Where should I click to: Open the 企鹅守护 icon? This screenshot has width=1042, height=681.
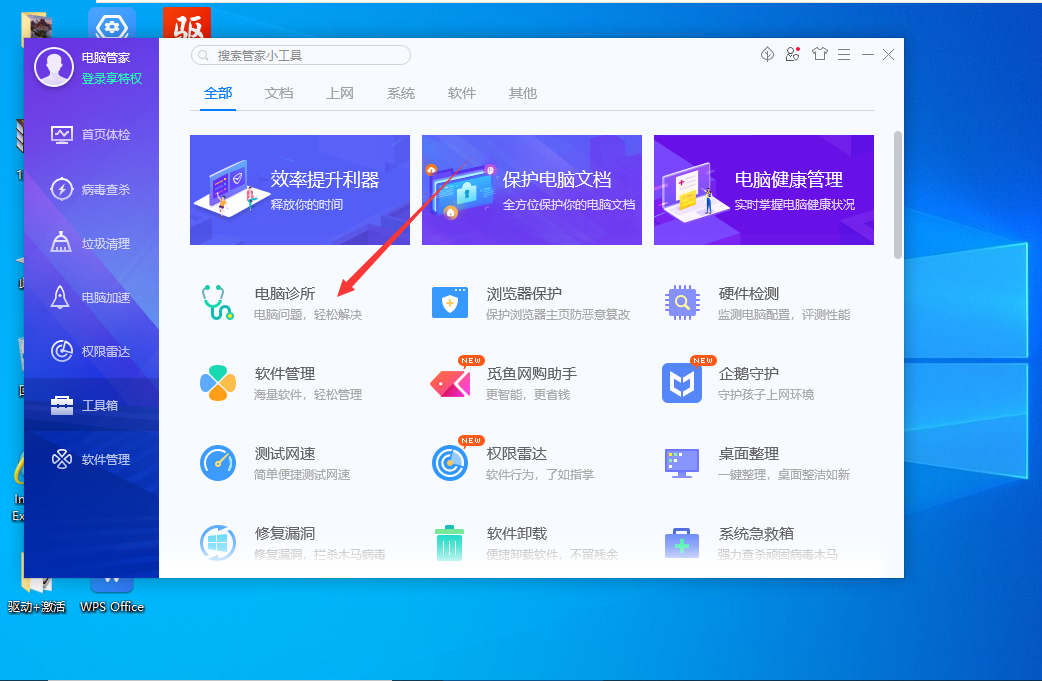click(x=682, y=383)
